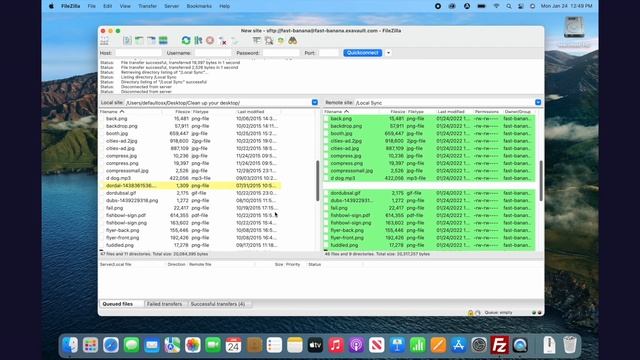640x360 pixels.
Task: Sort remote pane by Filename column
Action: 352,111
